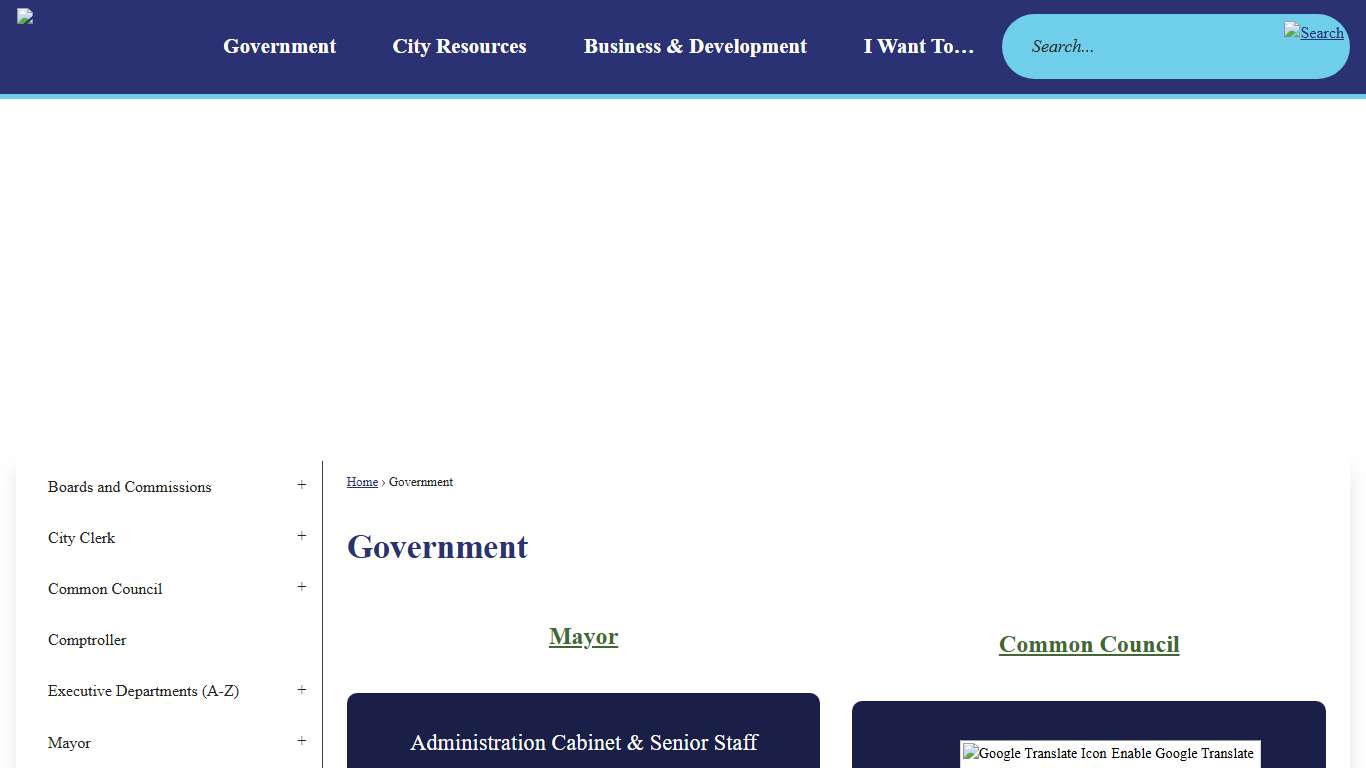Expand Common Council sidebar plus icon

tap(301, 588)
